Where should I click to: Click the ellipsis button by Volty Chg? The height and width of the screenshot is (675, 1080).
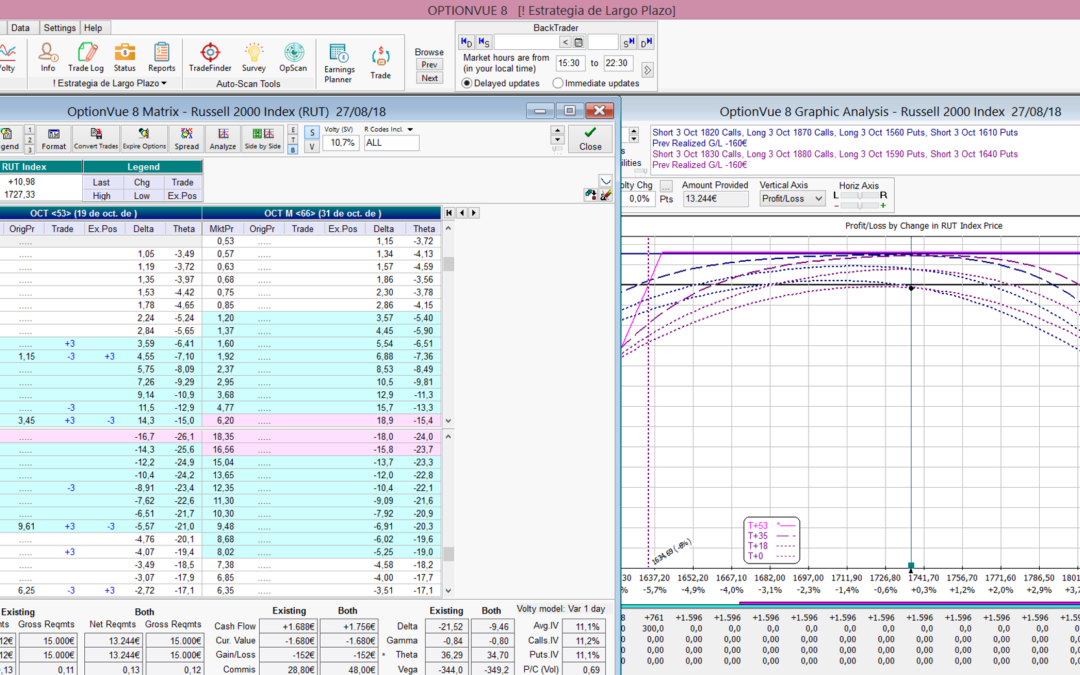(x=666, y=186)
